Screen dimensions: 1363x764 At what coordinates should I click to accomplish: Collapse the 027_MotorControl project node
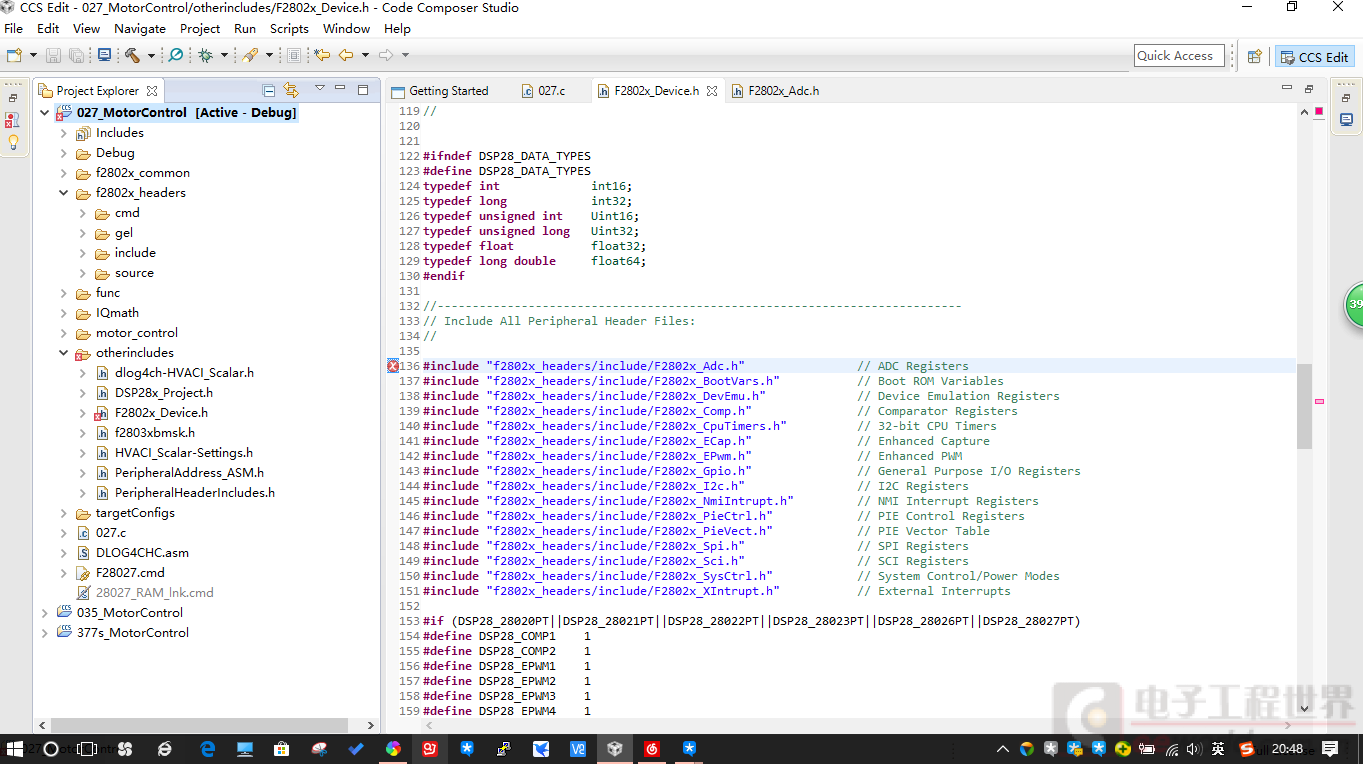click(x=44, y=113)
